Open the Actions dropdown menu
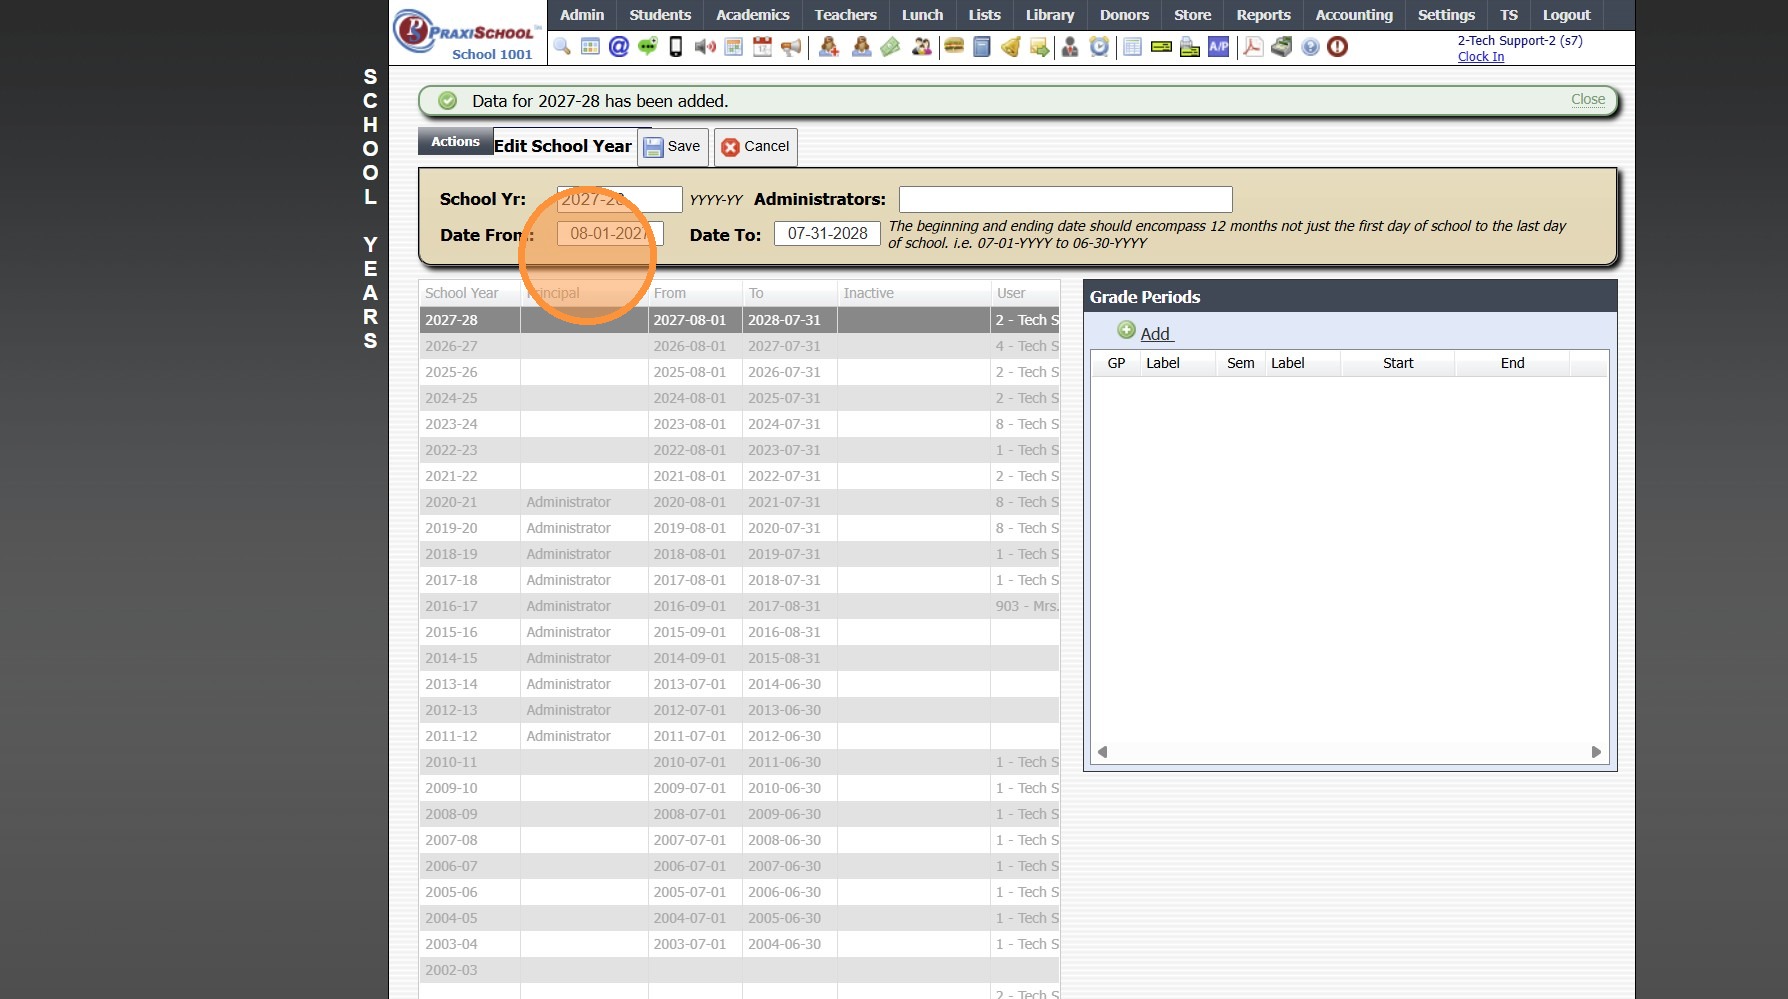This screenshot has width=1788, height=999. [455, 142]
